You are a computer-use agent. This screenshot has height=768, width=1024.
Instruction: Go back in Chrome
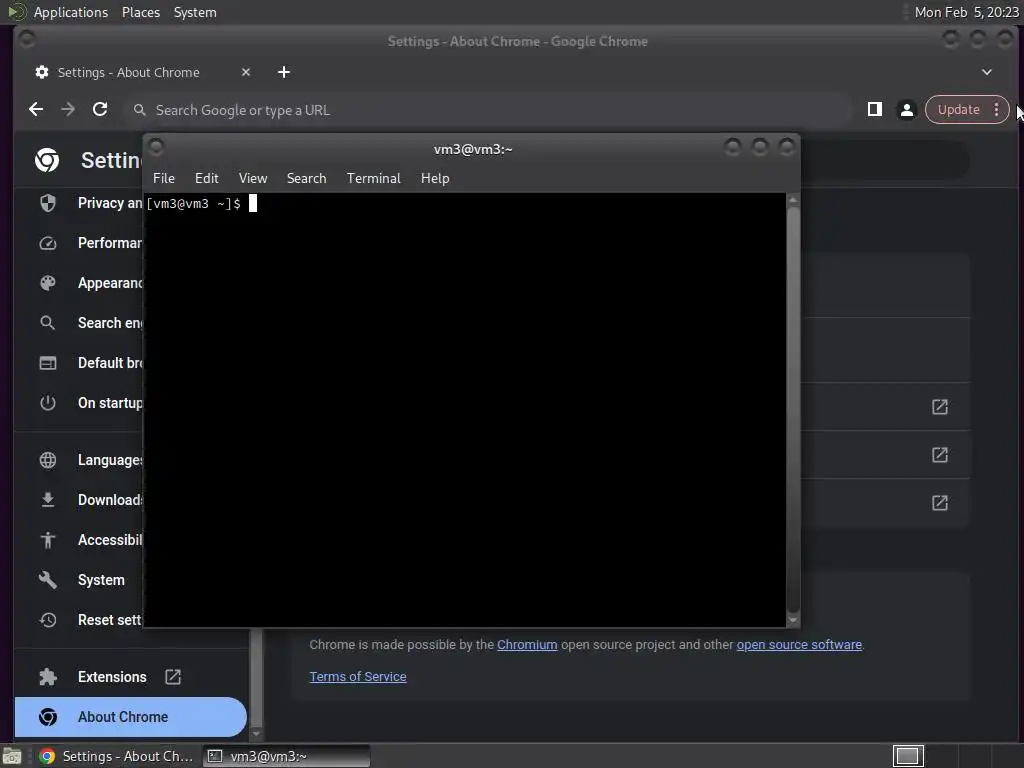36,110
